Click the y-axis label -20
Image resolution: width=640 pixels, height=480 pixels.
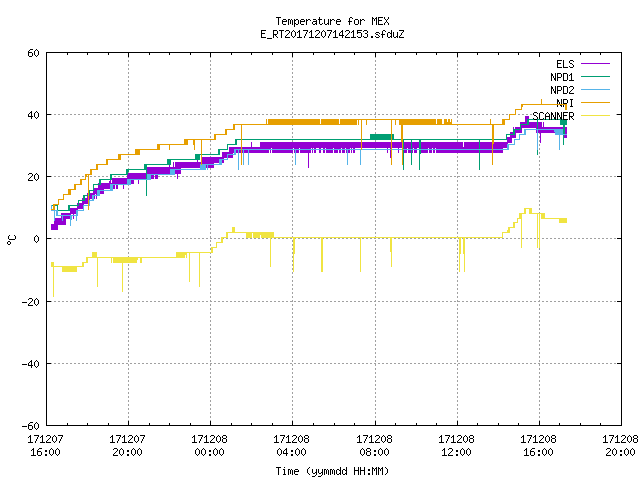click(x=31, y=302)
